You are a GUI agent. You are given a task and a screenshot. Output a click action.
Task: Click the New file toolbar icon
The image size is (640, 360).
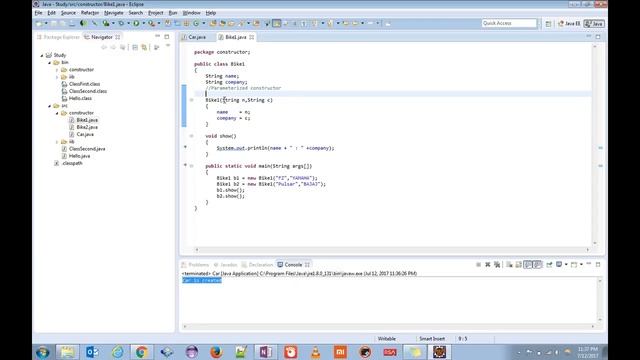(40, 24)
